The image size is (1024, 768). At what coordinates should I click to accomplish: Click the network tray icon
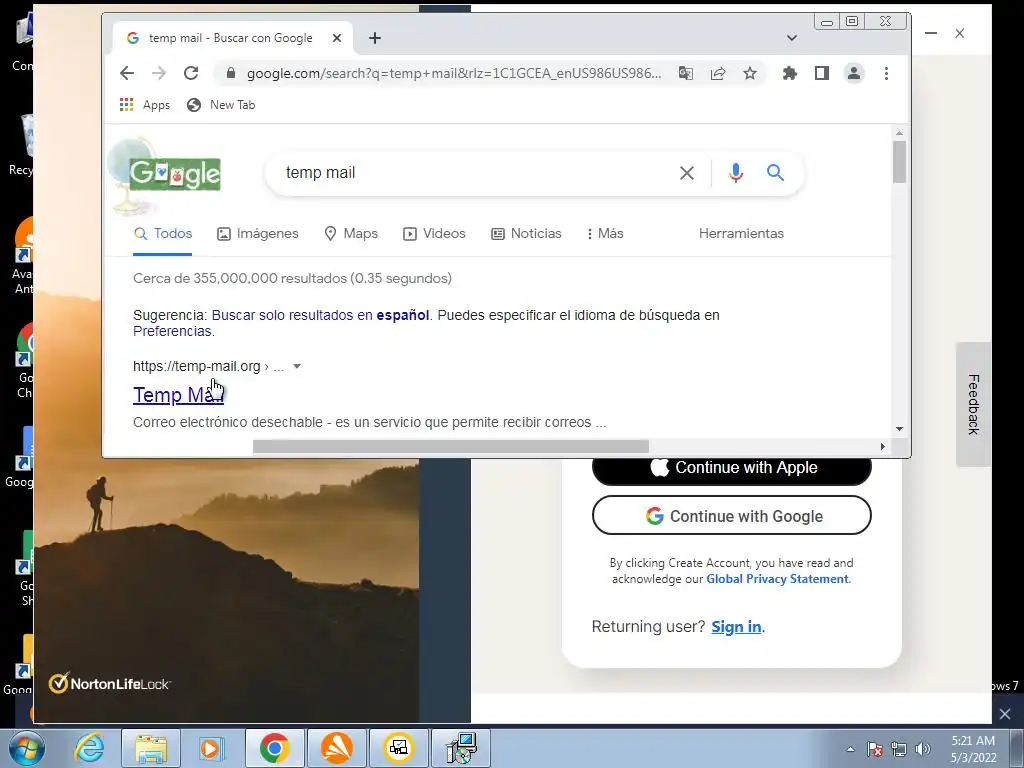(899, 749)
